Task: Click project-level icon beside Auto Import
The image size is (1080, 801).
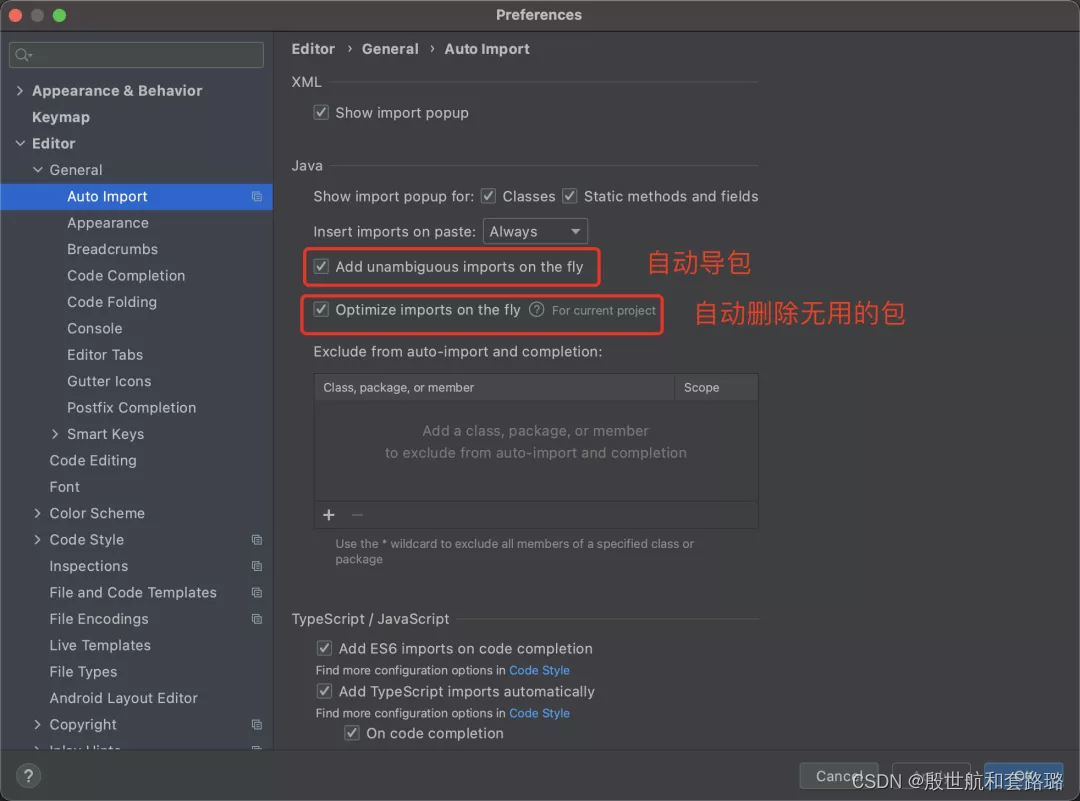Action: [257, 196]
